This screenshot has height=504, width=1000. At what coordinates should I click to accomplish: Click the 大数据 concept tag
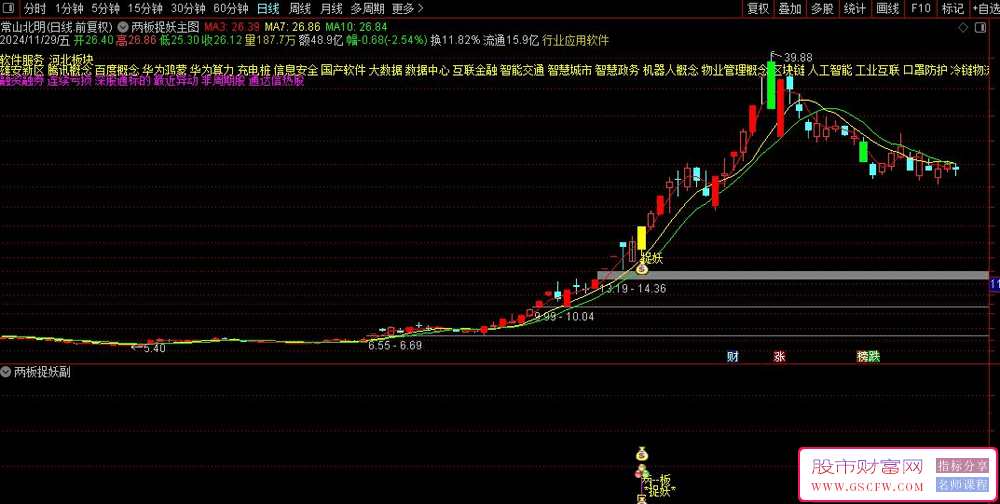[x=385, y=70]
